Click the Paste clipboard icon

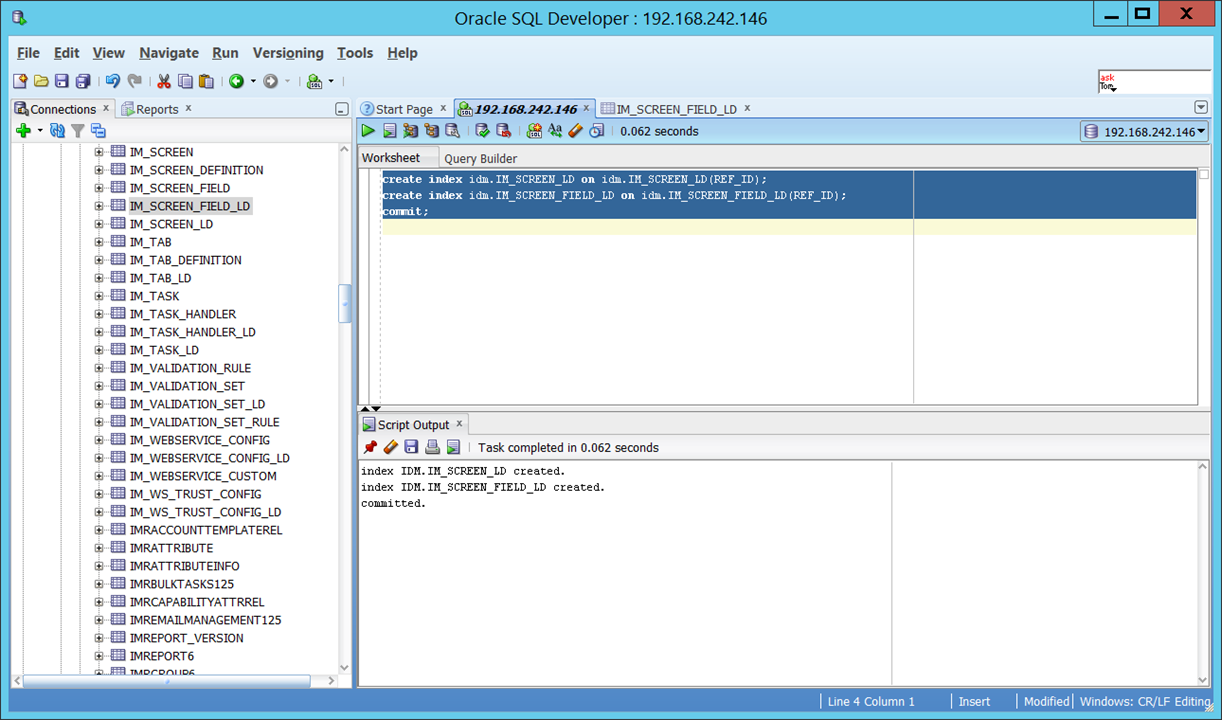pyautogui.click(x=207, y=81)
